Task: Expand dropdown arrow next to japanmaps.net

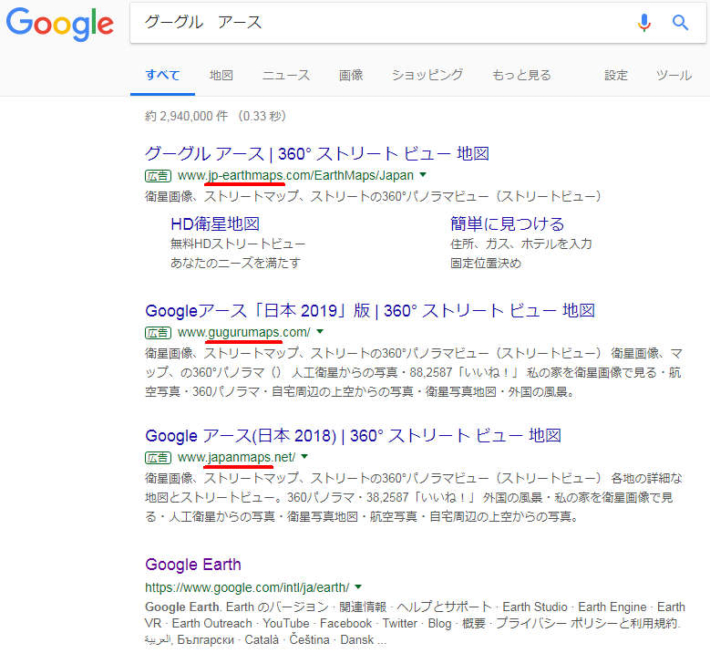Action: click(x=304, y=457)
